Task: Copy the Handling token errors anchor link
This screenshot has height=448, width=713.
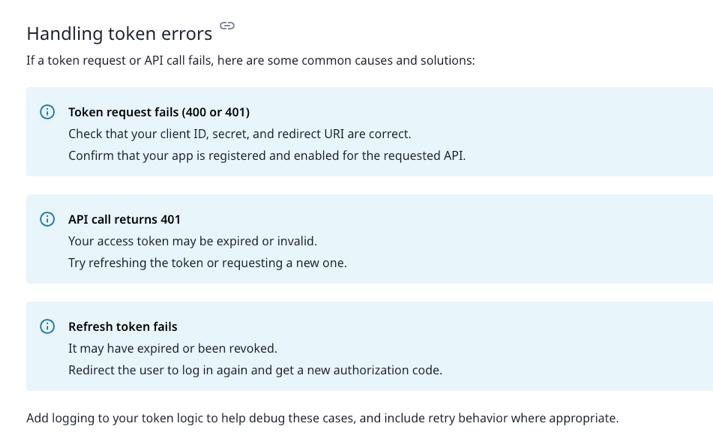Action: pos(227,26)
